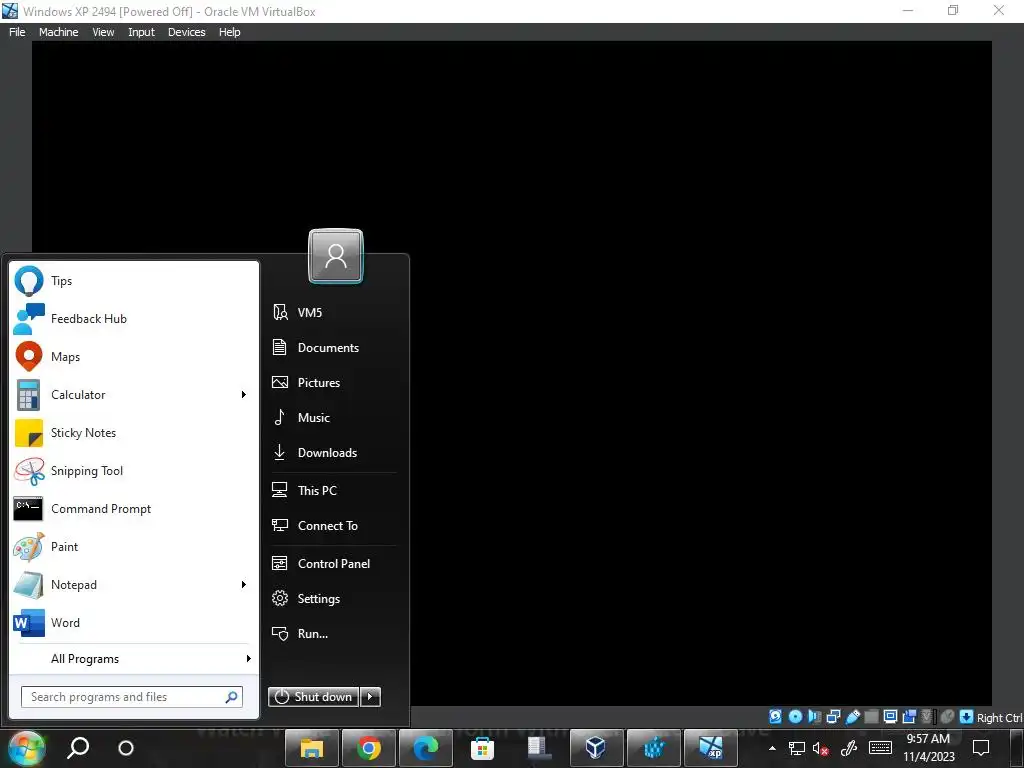Click the Shut down button
The height and width of the screenshot is (768, 1024).
tap(313, 697)
